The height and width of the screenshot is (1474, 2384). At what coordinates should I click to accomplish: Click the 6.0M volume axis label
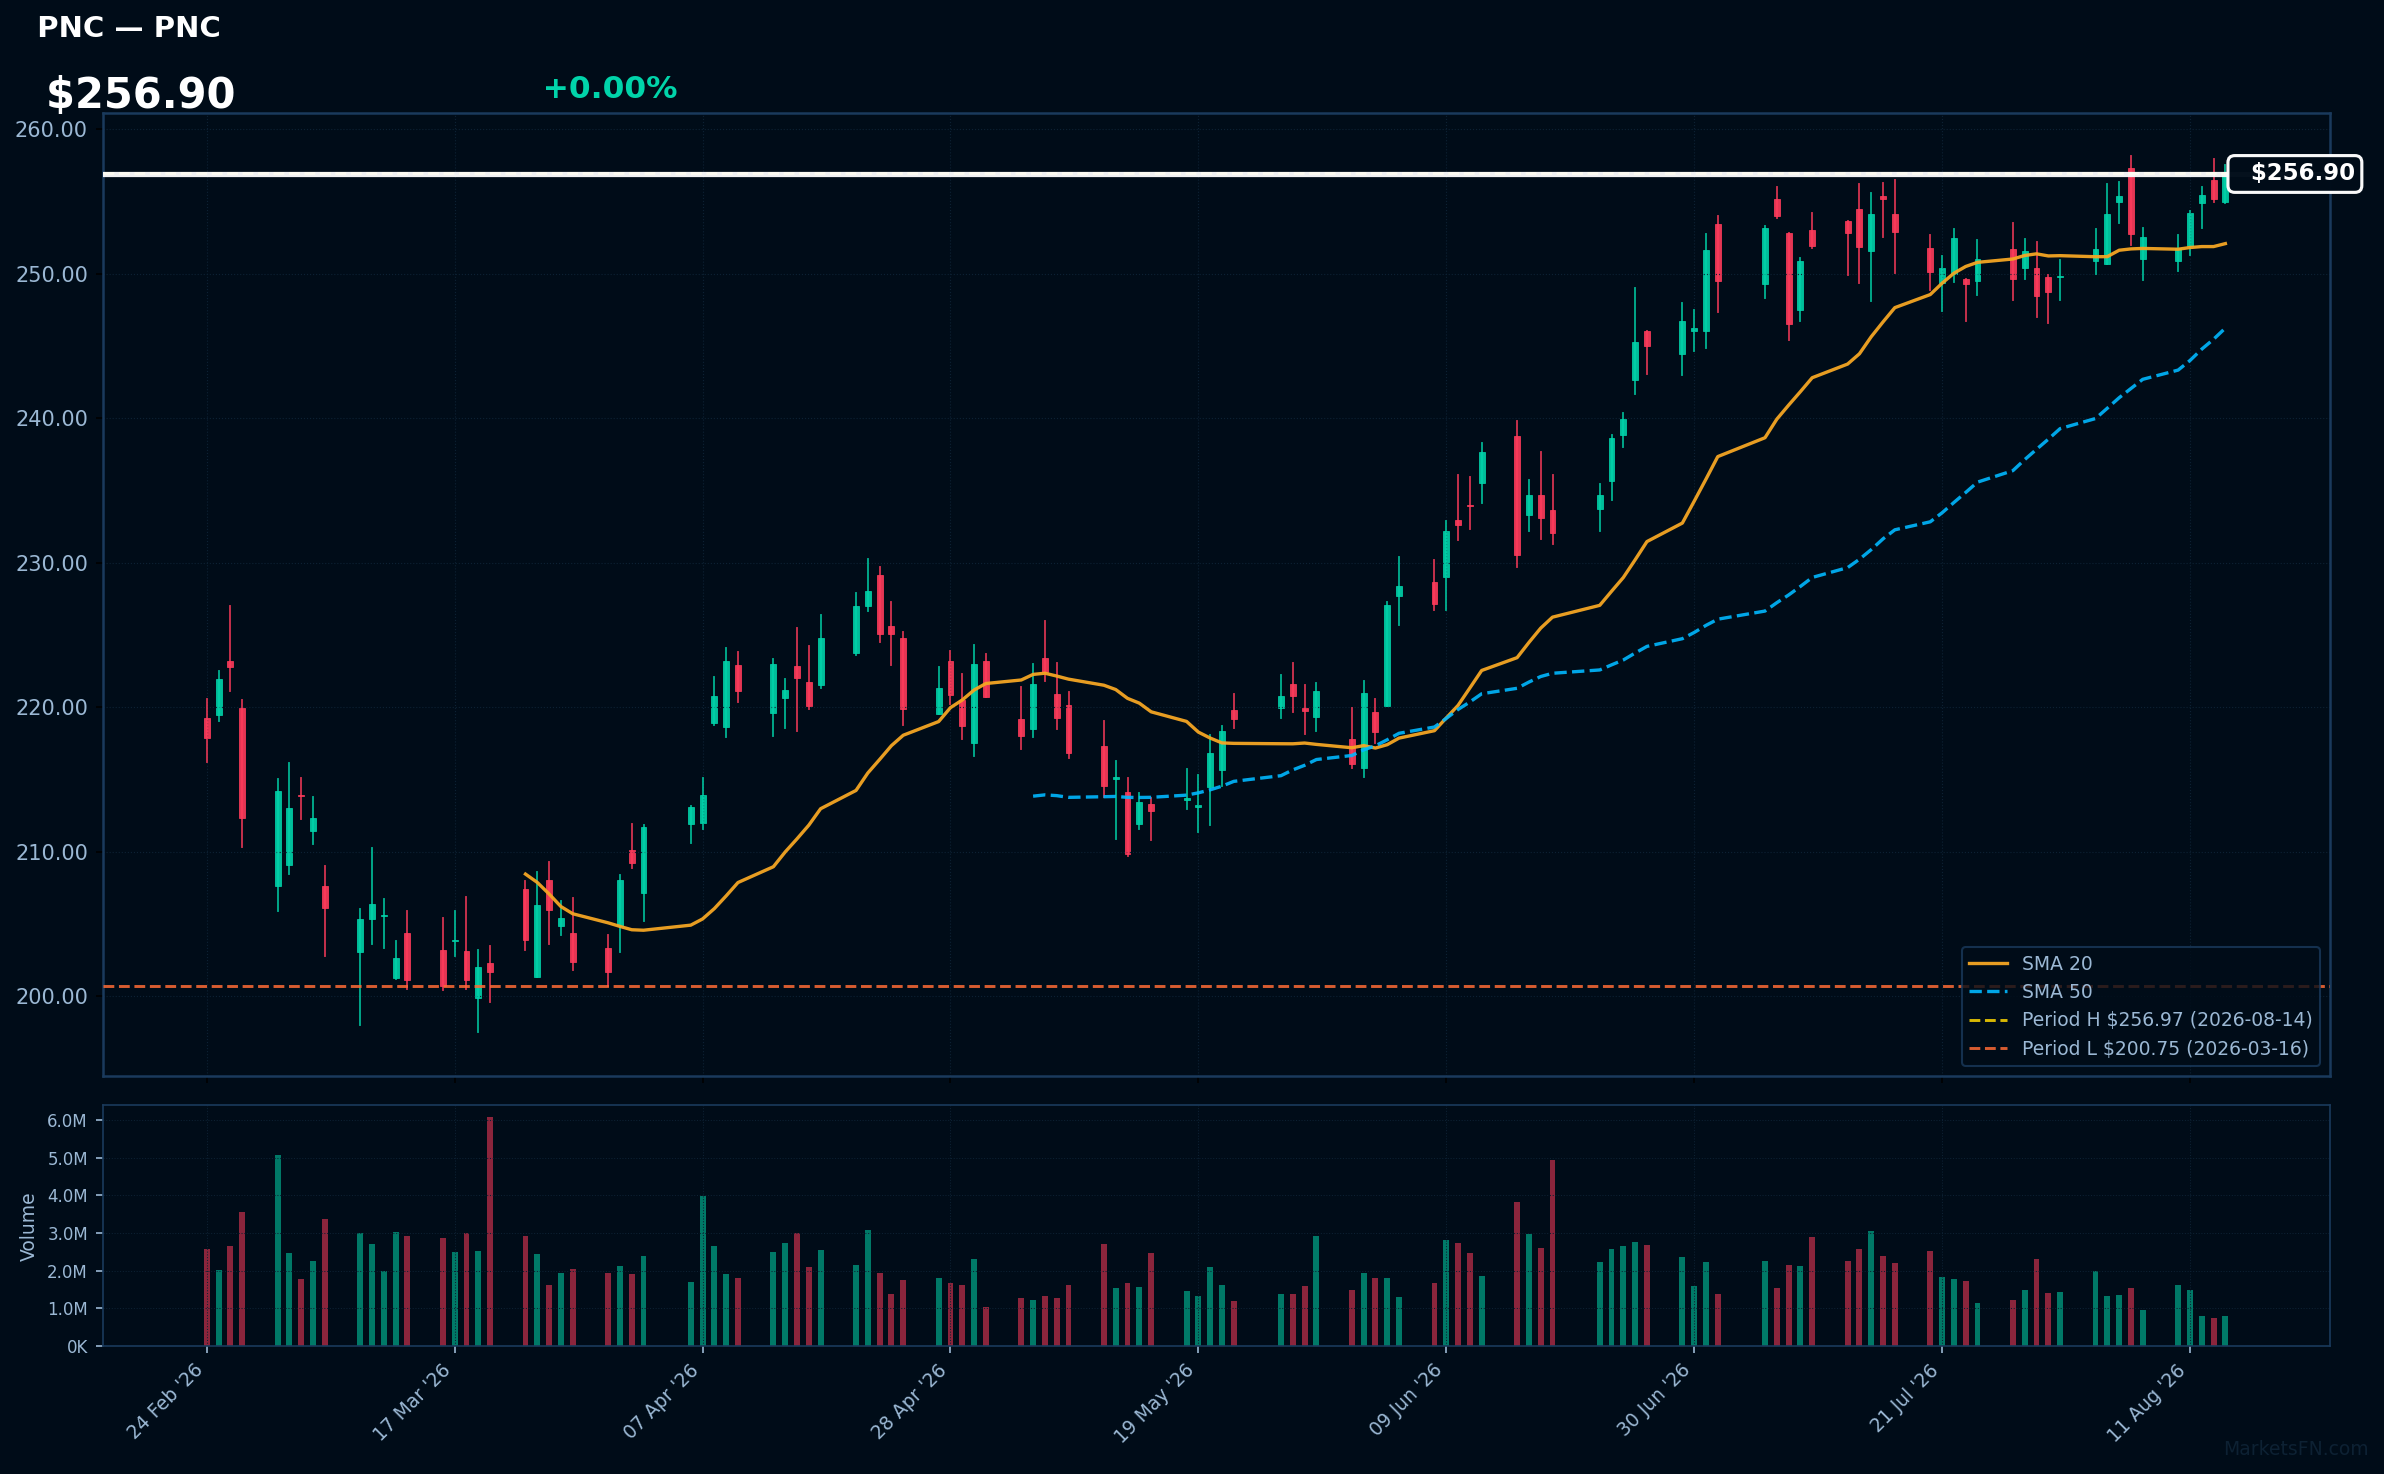(67, 1121)
